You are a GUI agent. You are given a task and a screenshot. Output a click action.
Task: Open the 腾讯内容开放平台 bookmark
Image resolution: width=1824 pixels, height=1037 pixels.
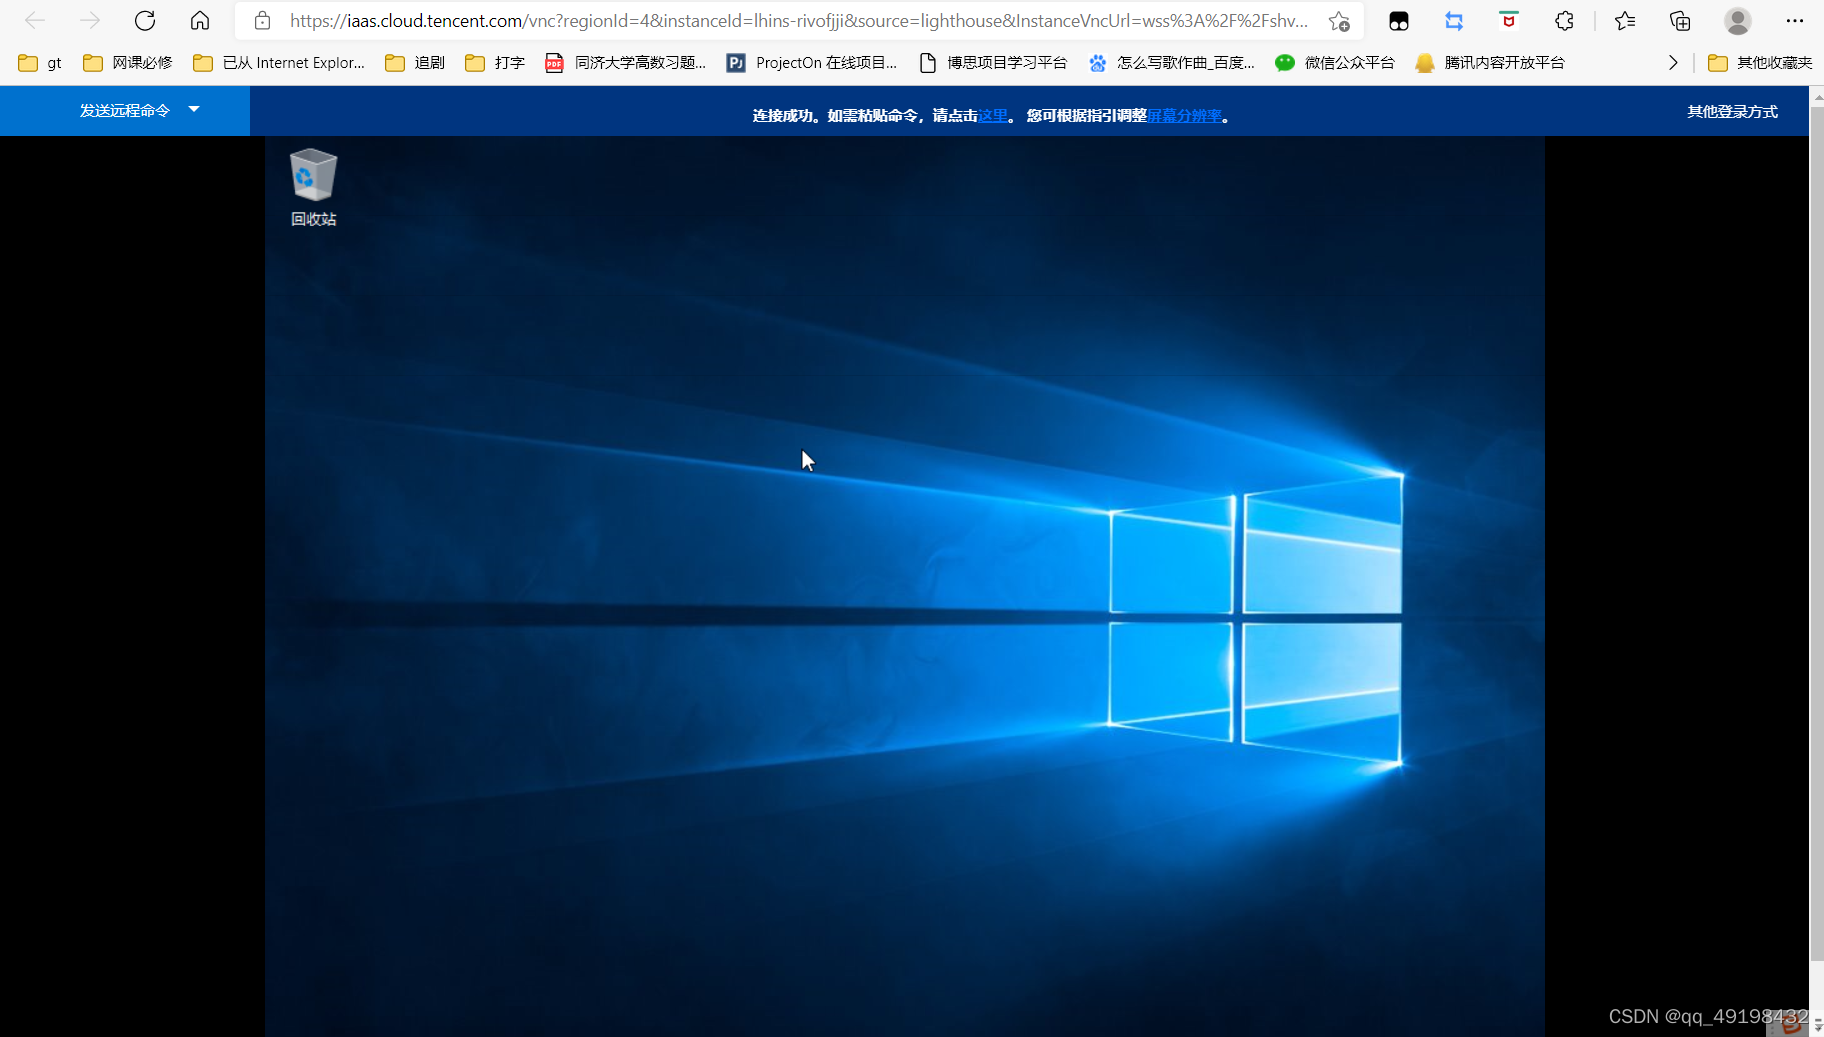(x=1490, y=63)
